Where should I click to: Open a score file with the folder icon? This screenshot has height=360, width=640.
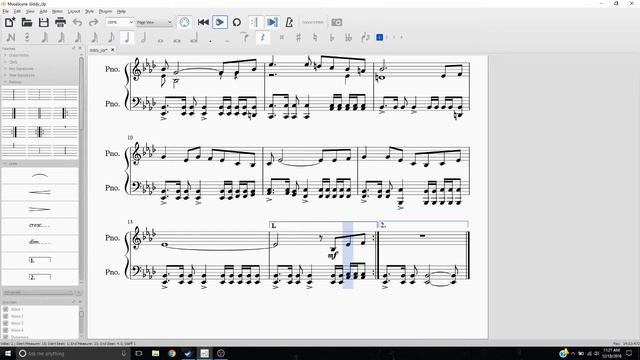(x=27, y=22)
